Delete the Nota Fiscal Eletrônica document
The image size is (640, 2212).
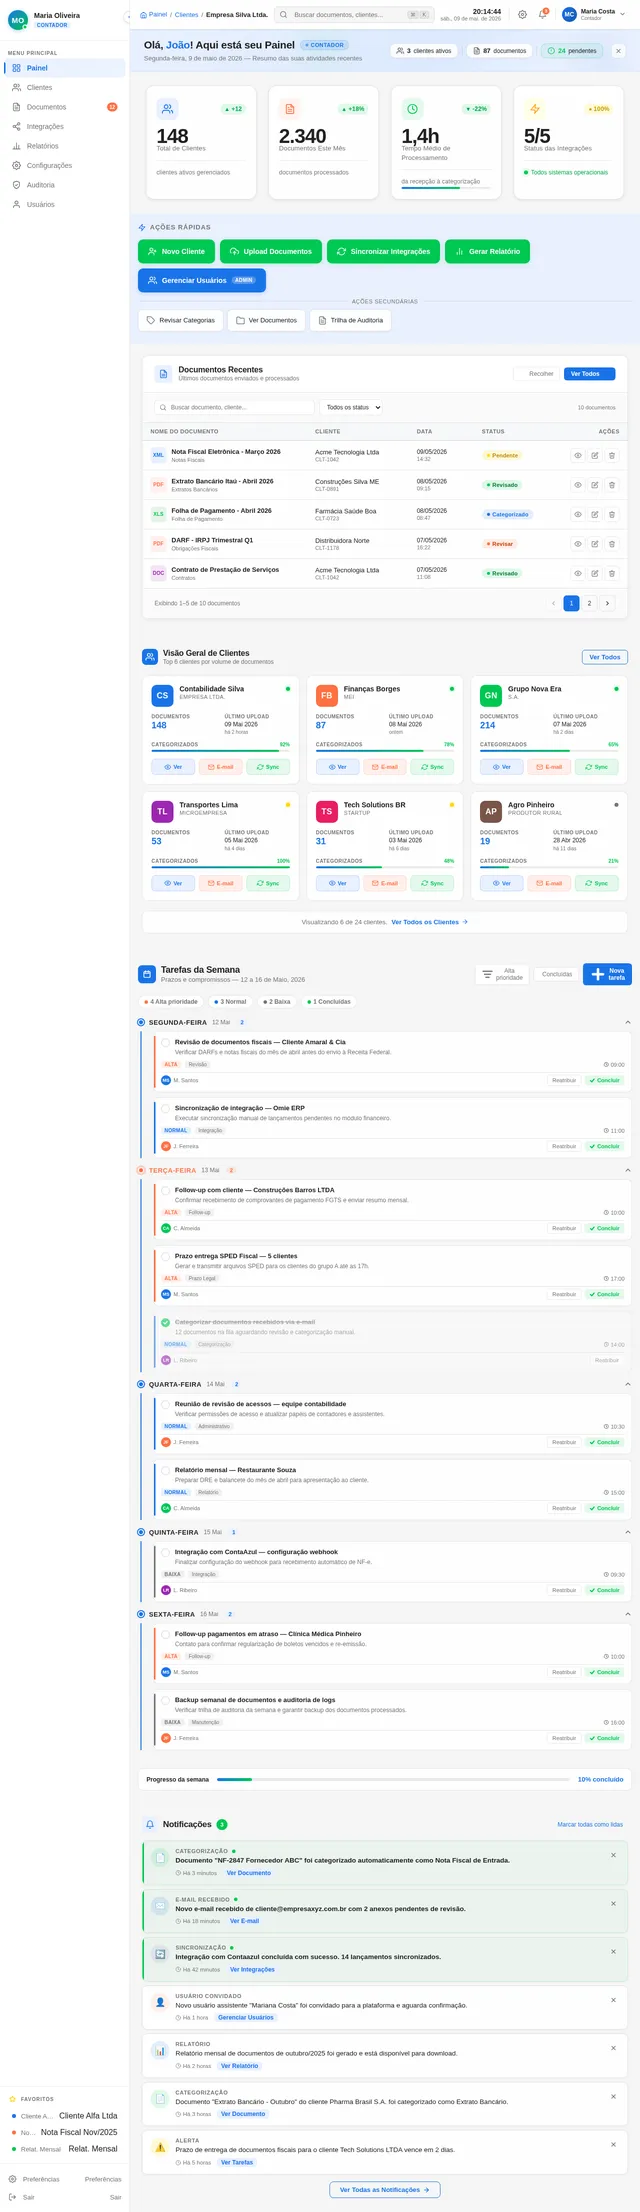612,455
